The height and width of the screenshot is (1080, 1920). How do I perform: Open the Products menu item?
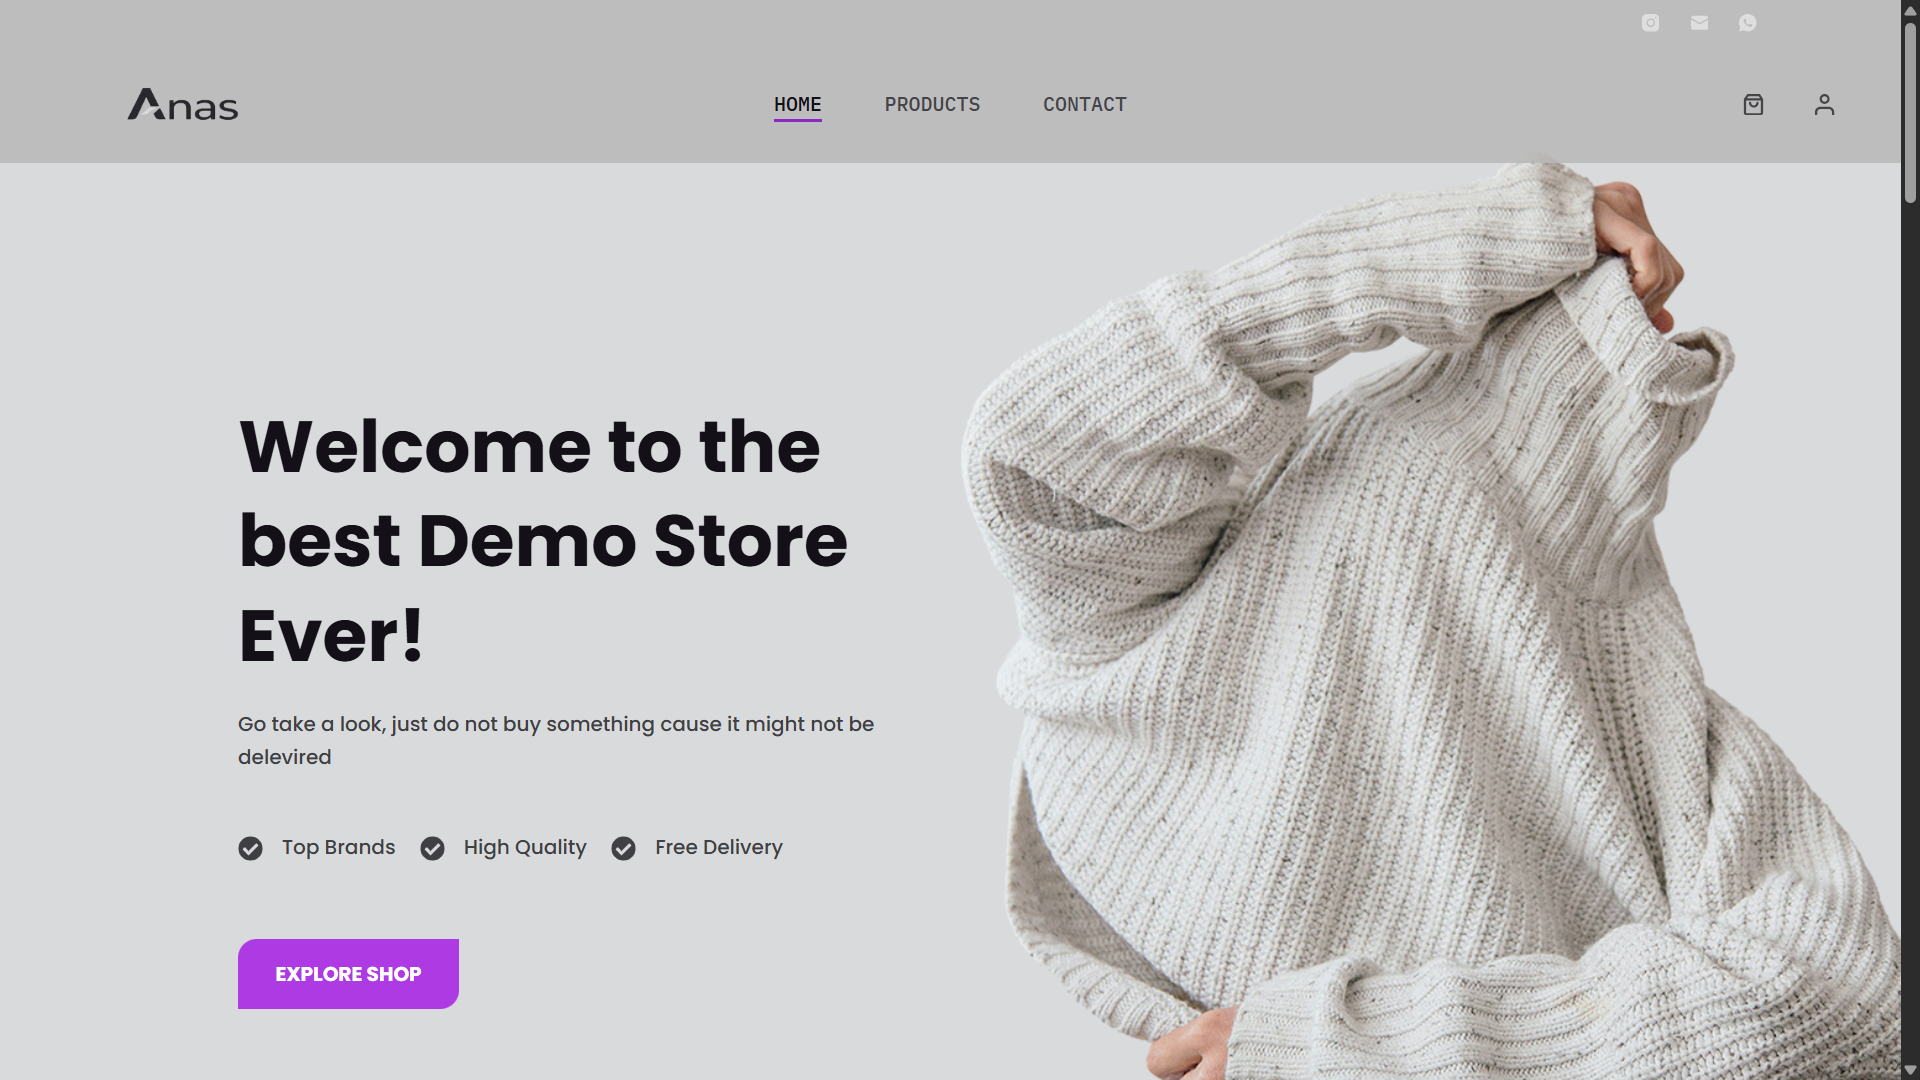pos(932,105)
